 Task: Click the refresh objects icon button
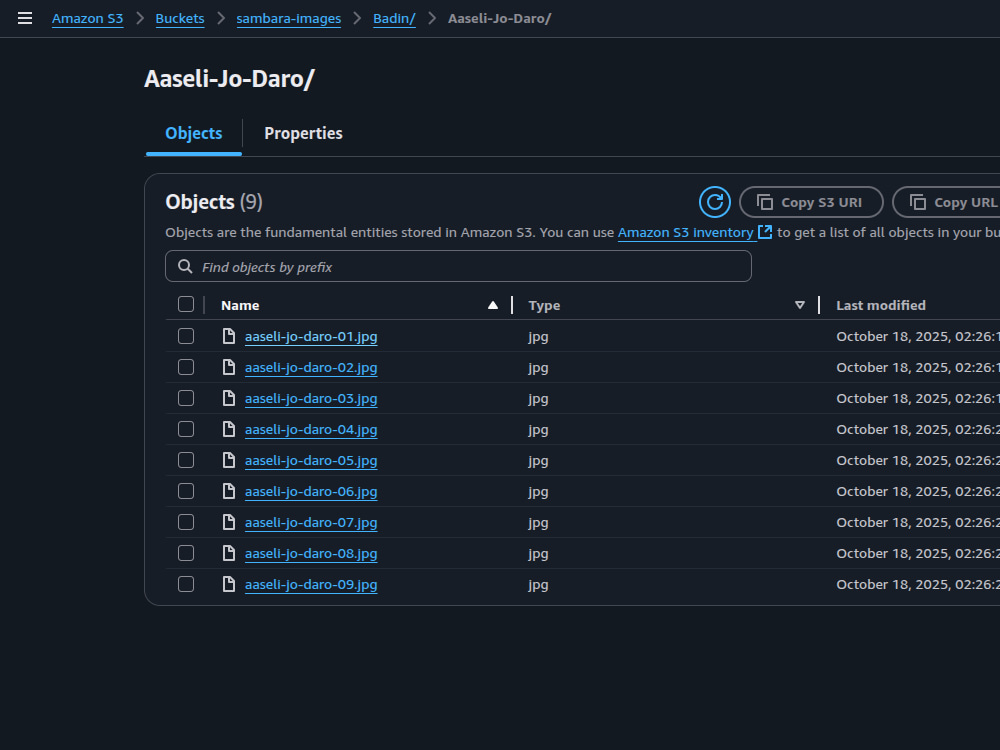[714, 202]
